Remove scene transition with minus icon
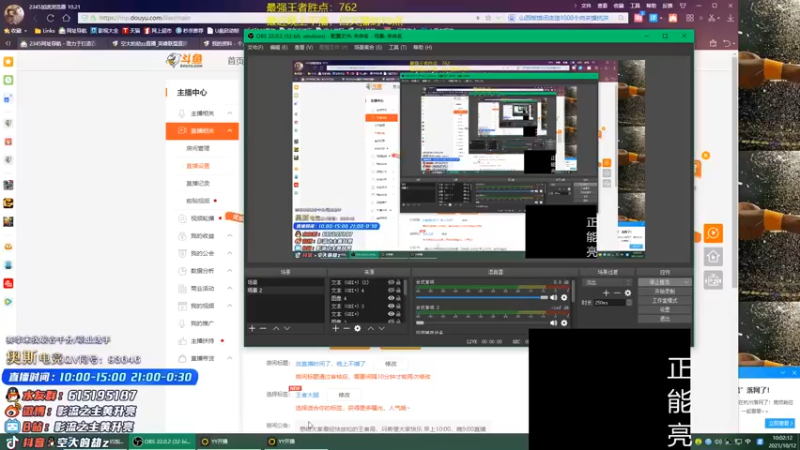 pyautogui.click(x=617, y=293)
